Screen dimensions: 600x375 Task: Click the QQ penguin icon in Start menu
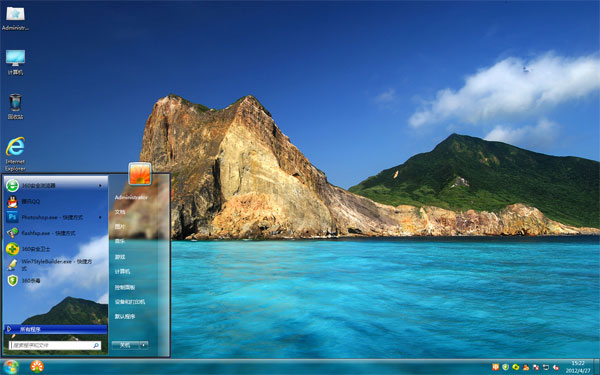point(12,201)
